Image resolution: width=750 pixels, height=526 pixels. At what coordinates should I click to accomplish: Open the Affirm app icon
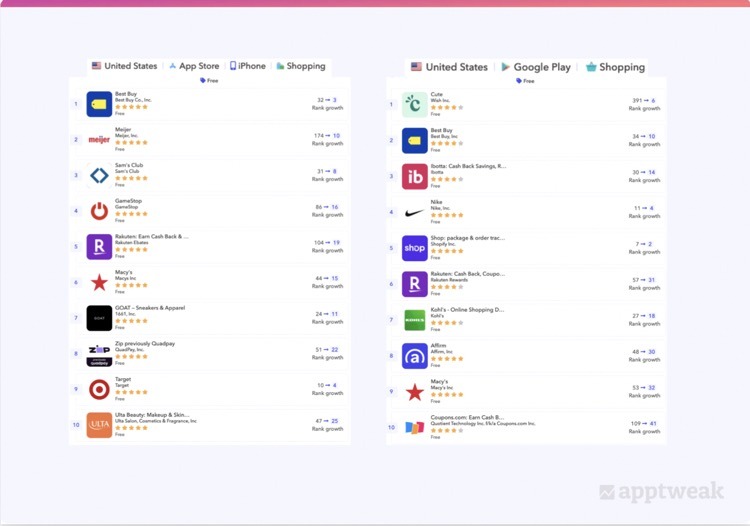pos(415,356)
